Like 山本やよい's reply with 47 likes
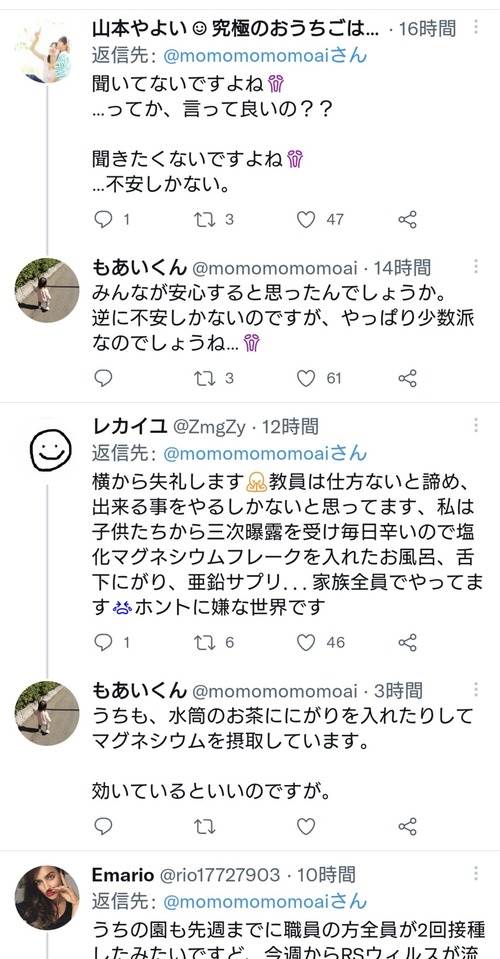 (306, 219)
